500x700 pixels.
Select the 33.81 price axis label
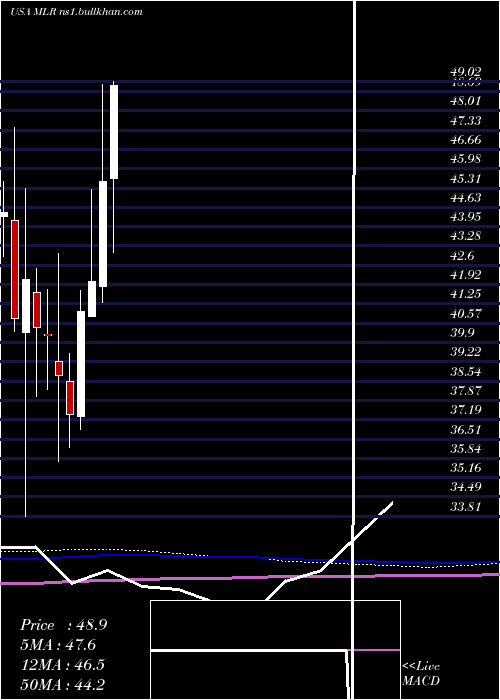click(465, 507)
